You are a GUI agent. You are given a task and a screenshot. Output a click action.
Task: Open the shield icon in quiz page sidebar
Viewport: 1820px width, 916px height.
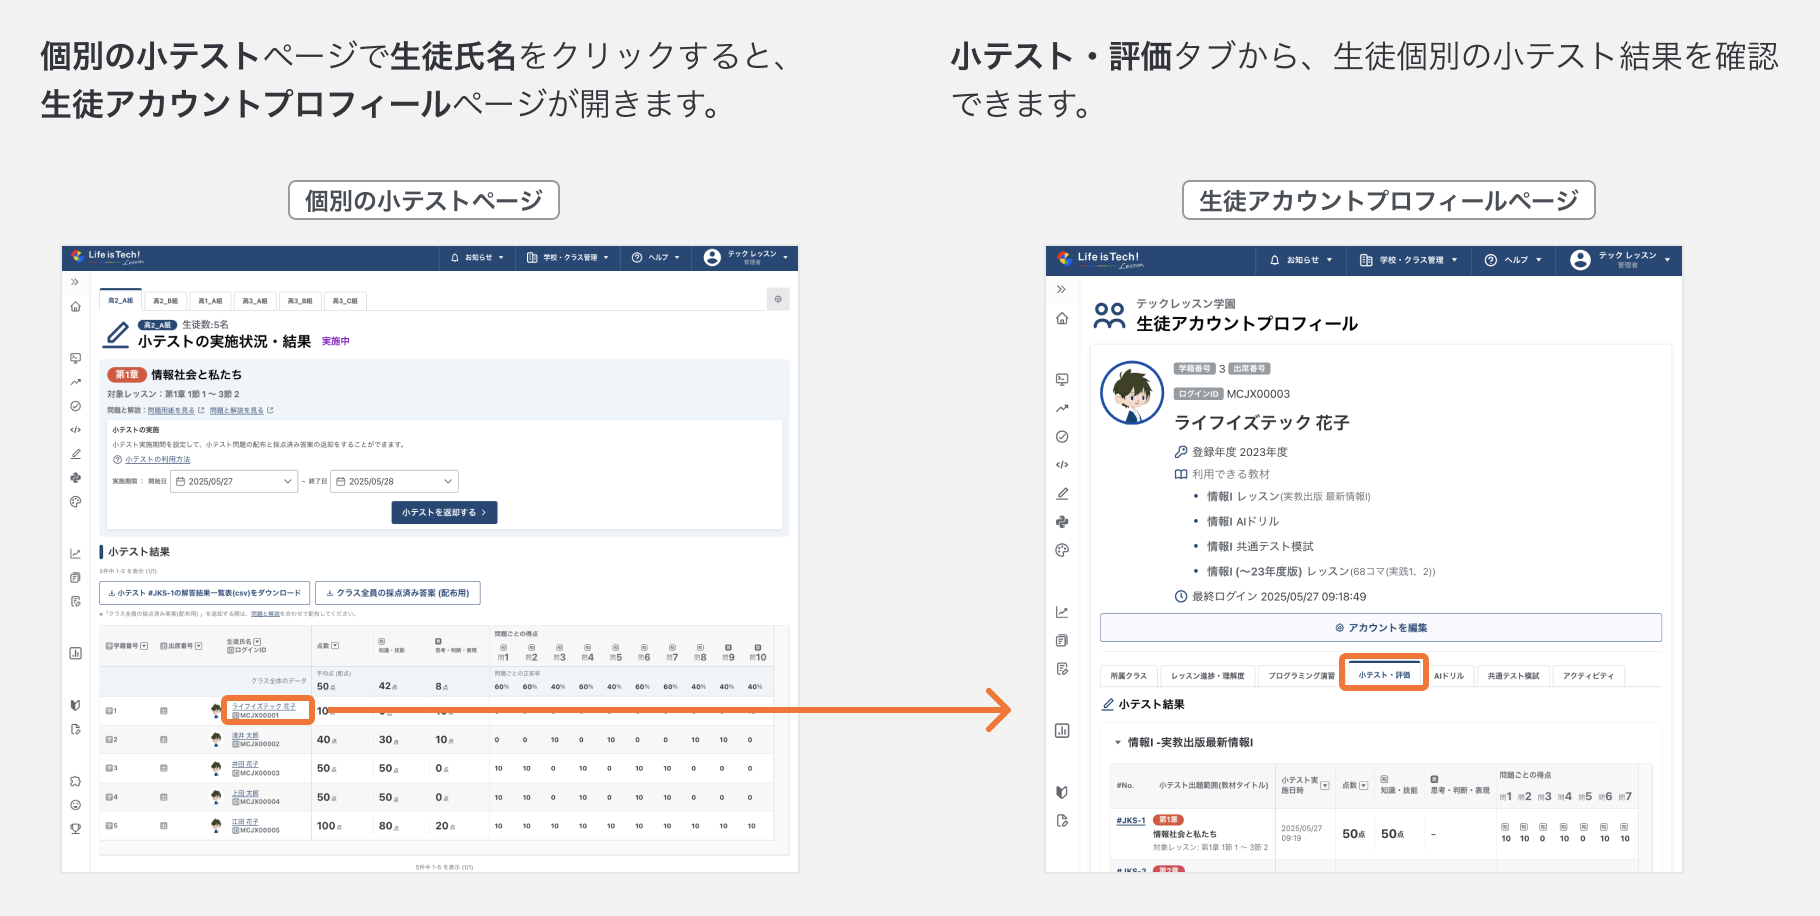click(75, 705)
